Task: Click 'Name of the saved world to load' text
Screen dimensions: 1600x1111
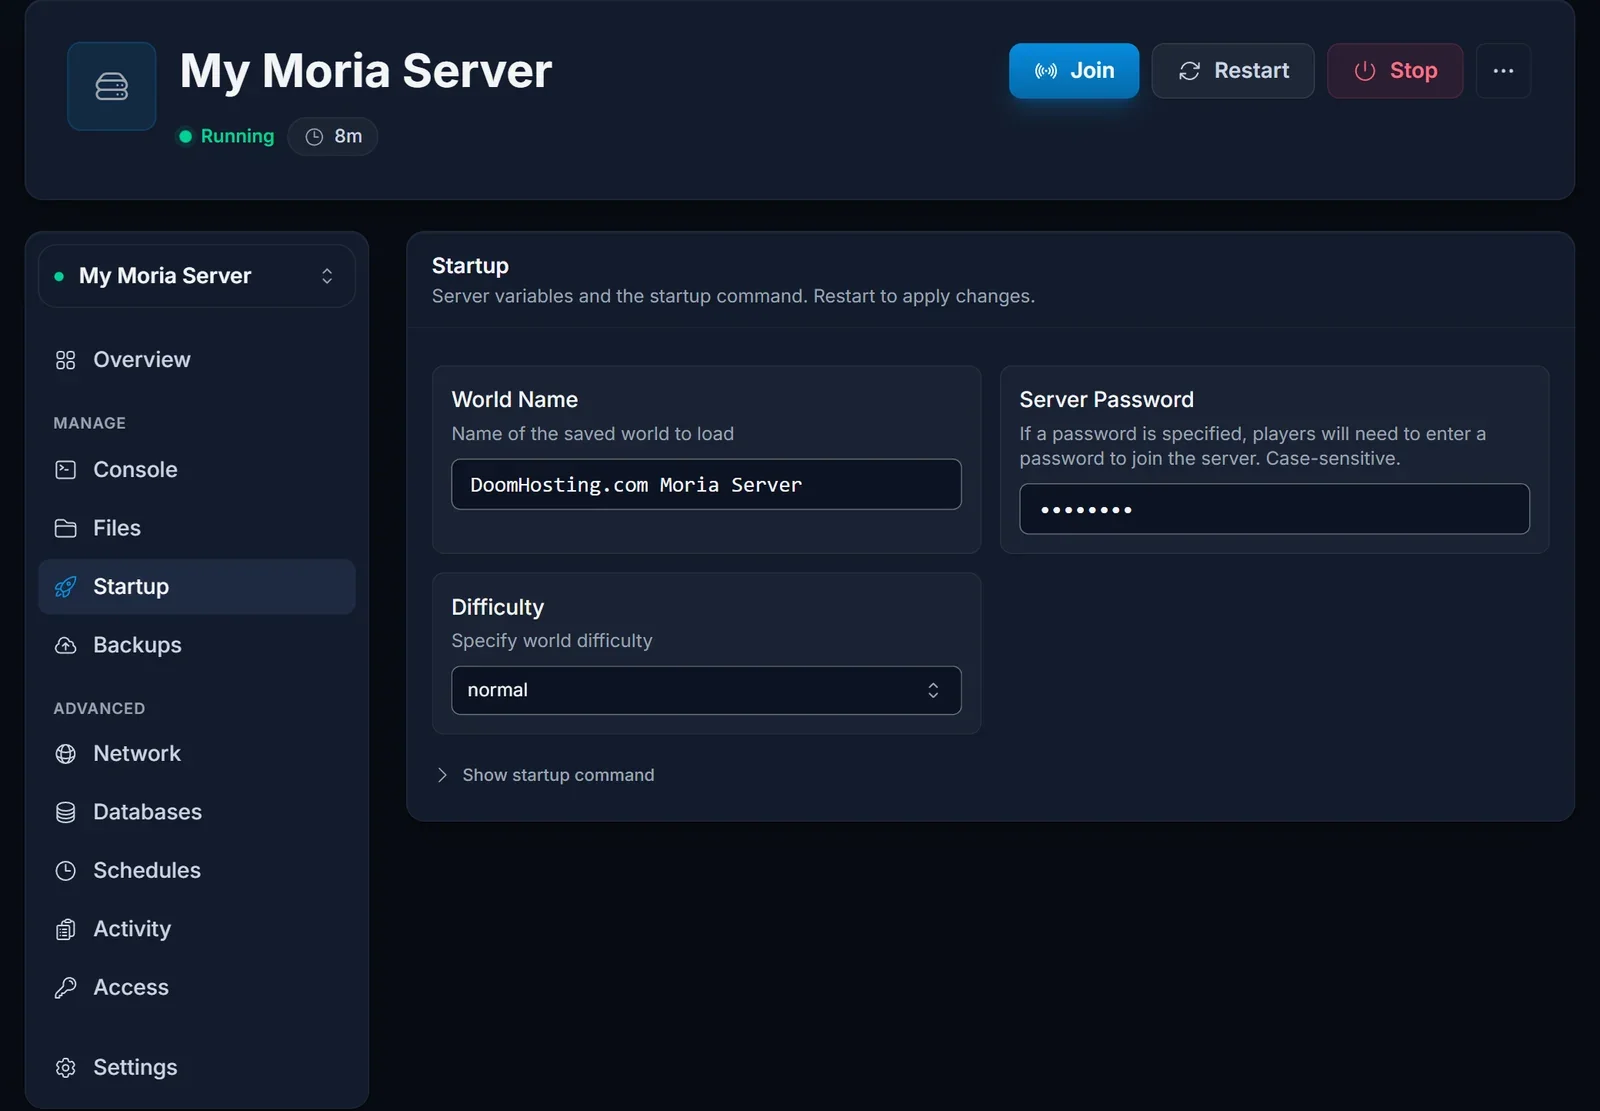Action: (593, 434)
